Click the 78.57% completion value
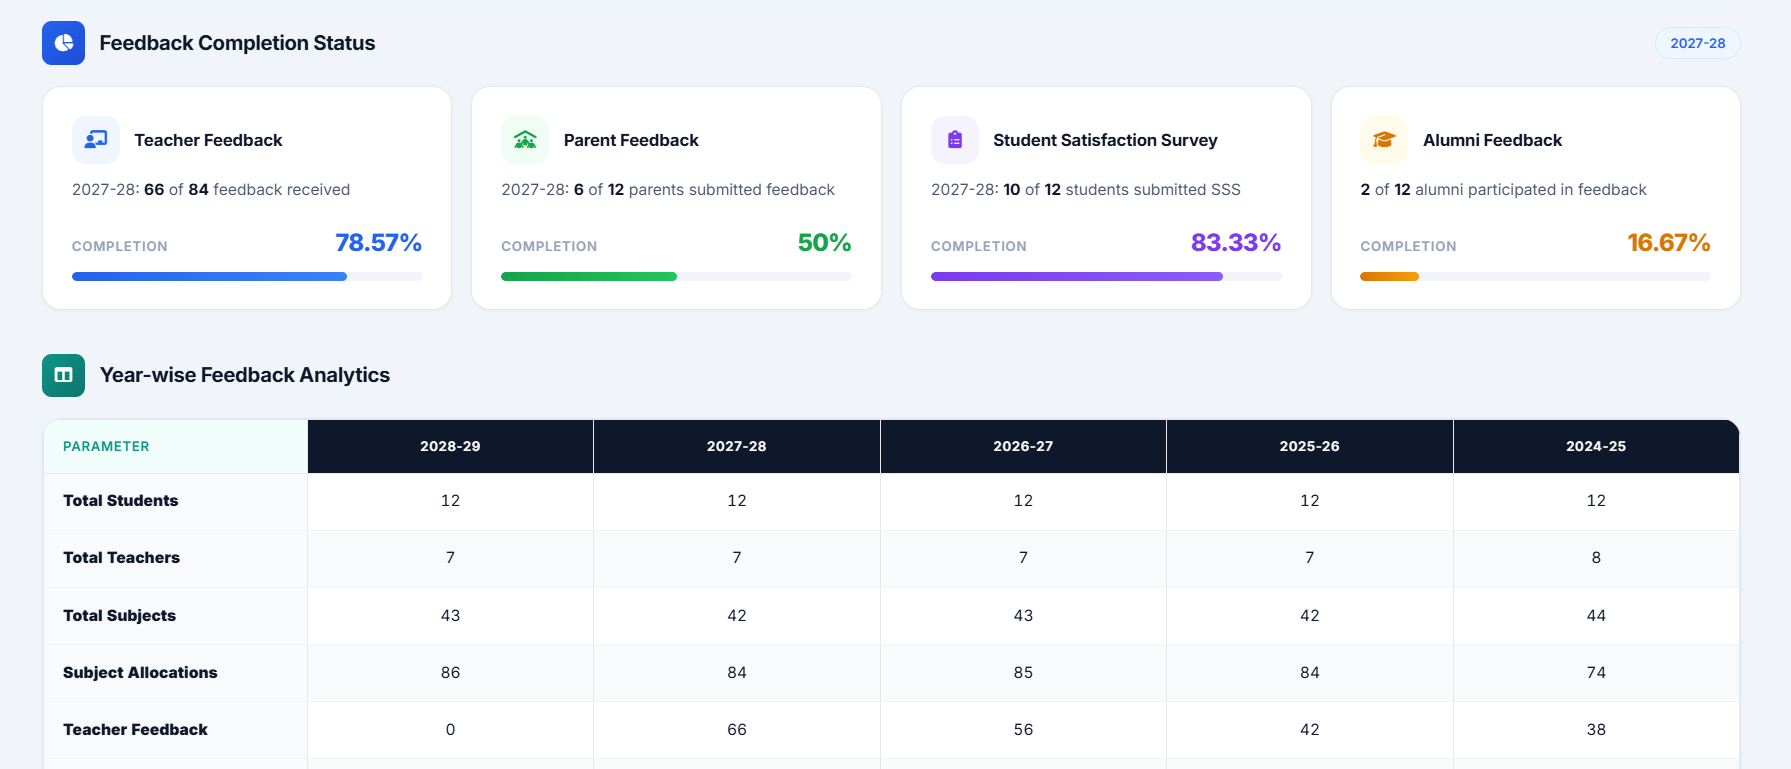The width and height of the screenshot is (1791, 769). (x=378, y=243)
